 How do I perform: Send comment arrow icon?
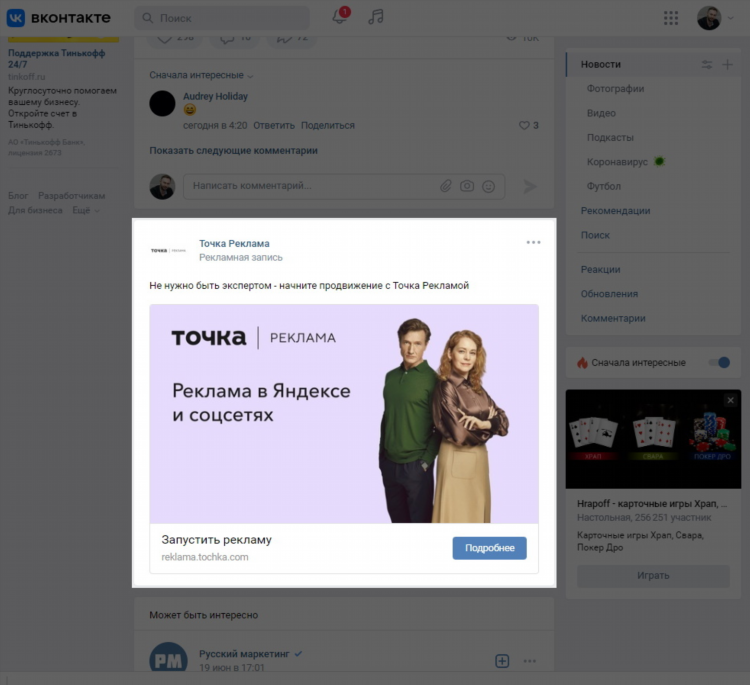530,187
